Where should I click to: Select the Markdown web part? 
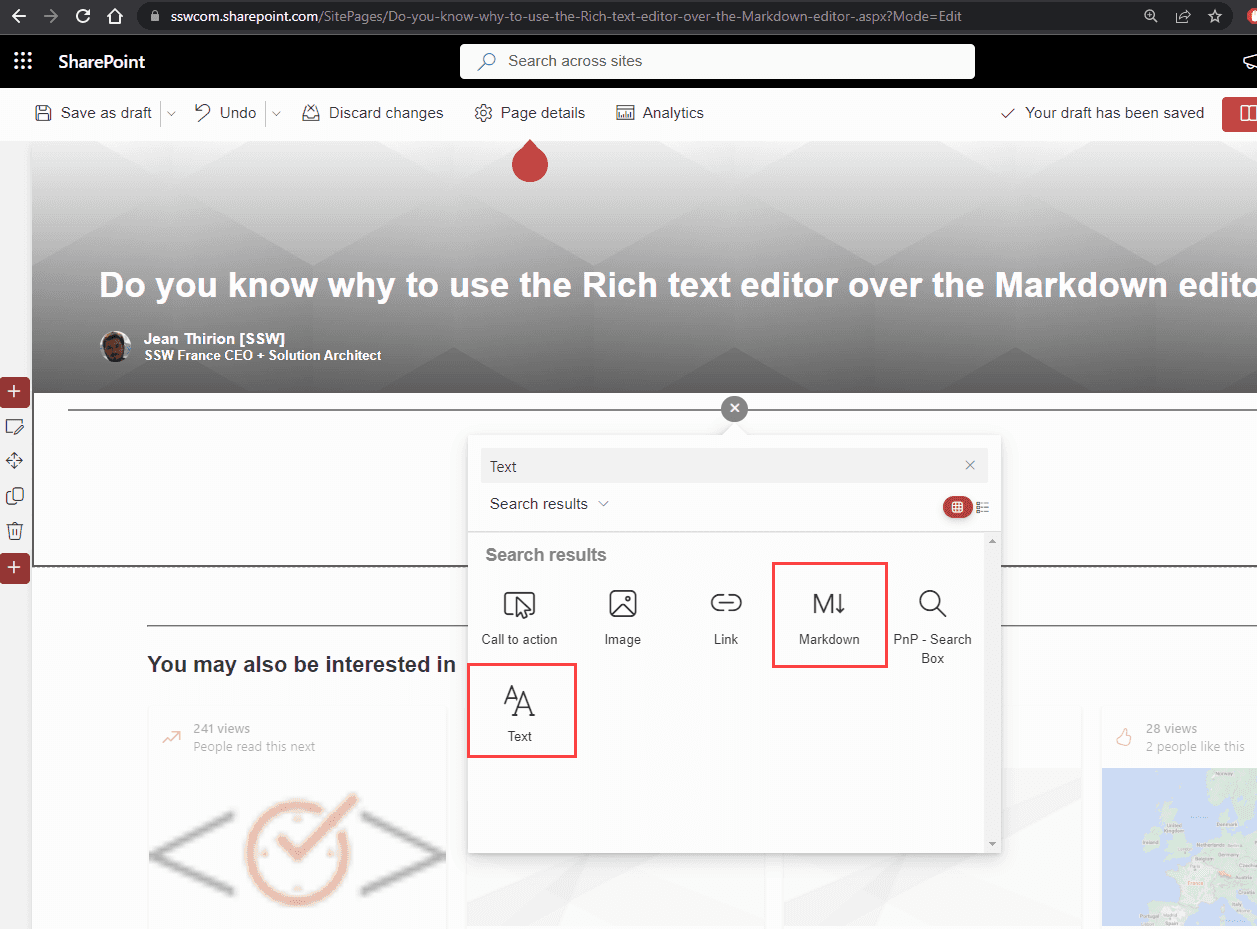click(829, 615)
